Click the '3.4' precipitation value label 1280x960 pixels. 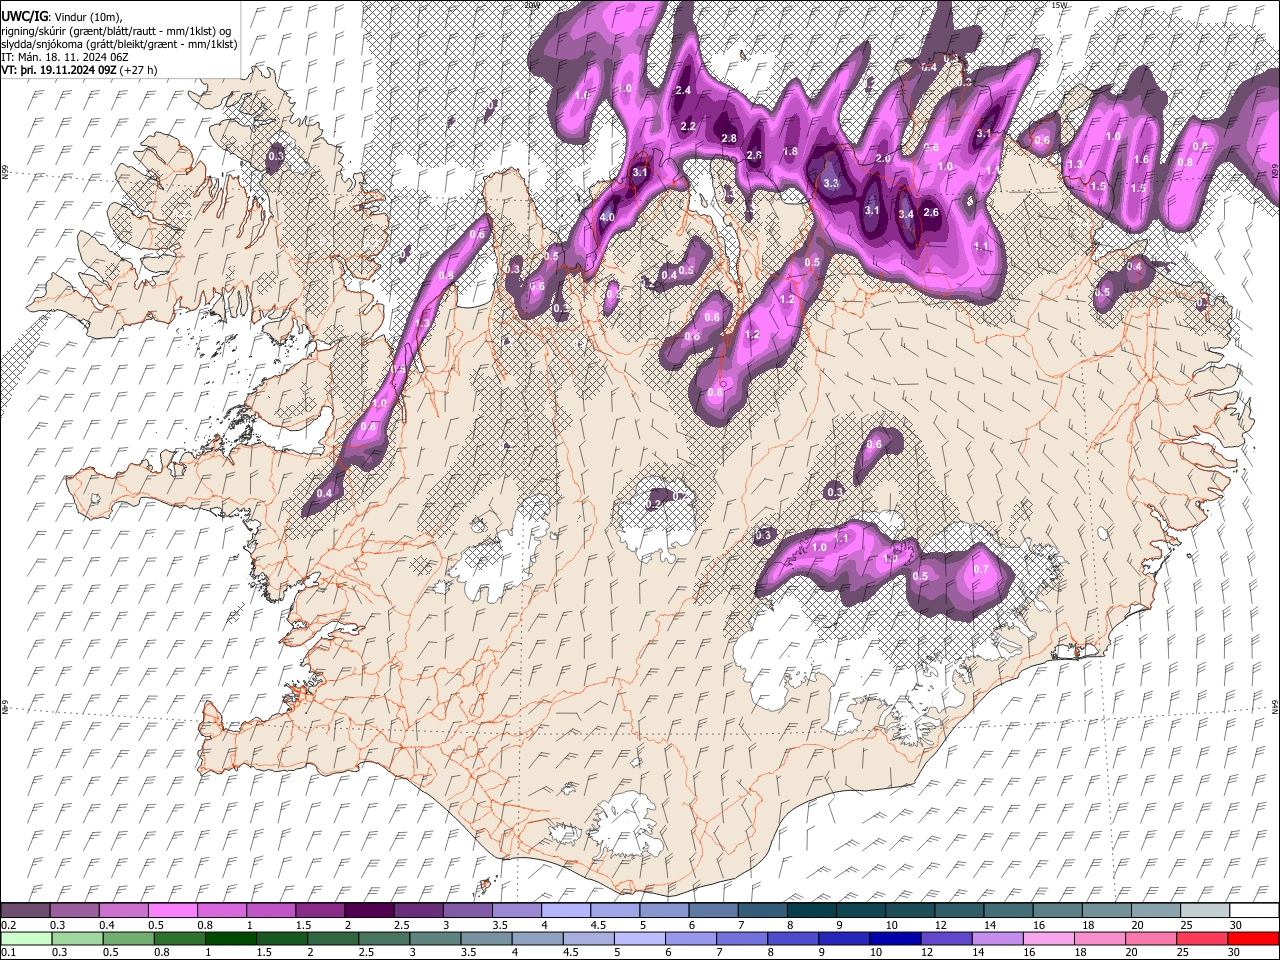(906, 214)
